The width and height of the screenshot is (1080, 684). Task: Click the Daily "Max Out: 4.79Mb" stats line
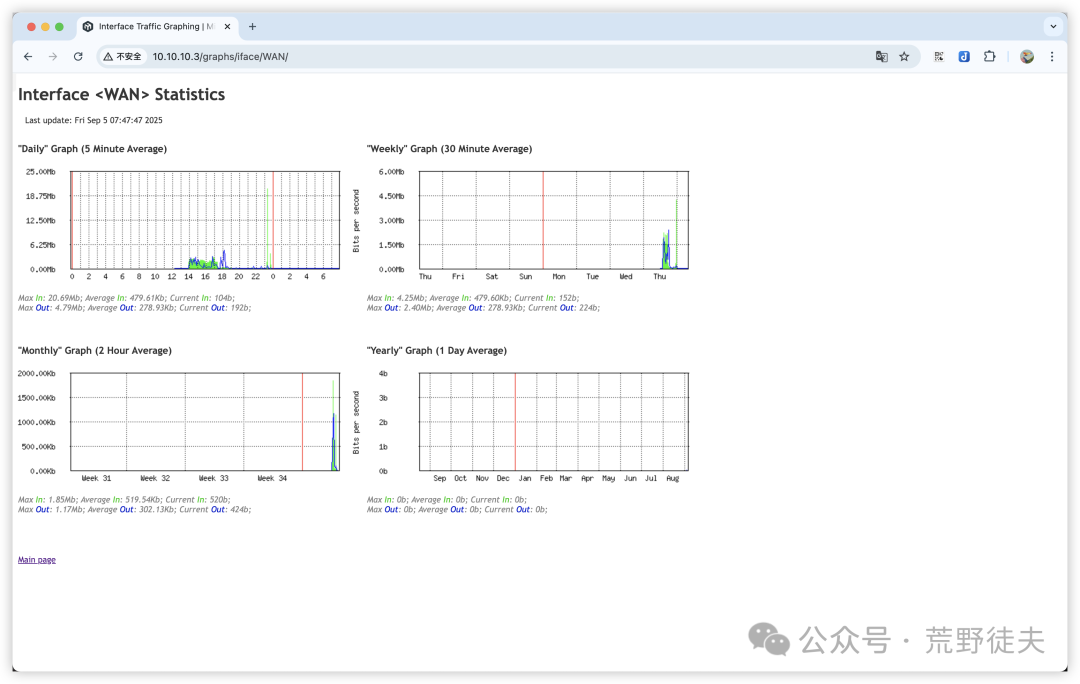pyautogui.click(x=134, y=308)
